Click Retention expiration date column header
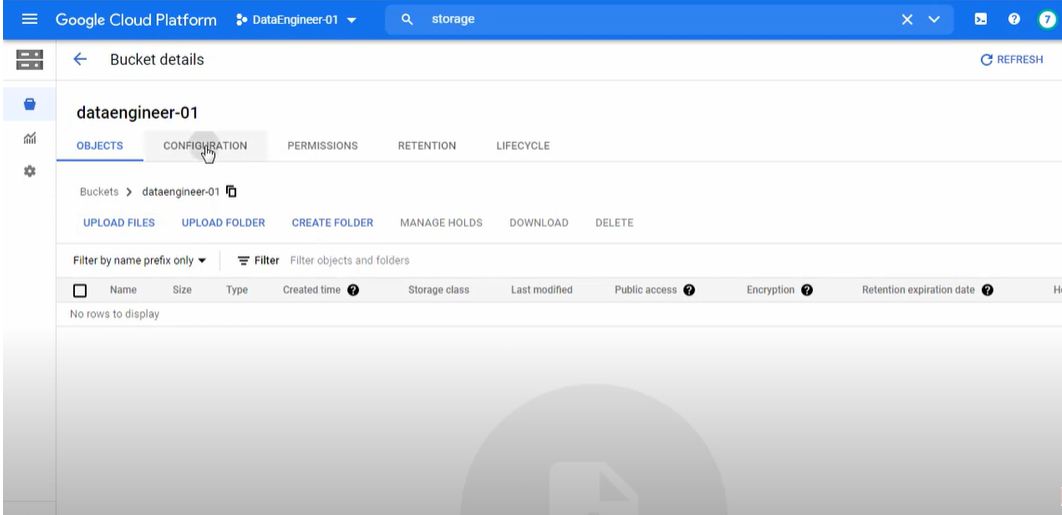The width and height of the screenshot is (1062, 515). pyautogui.click(x=918, y=290)
